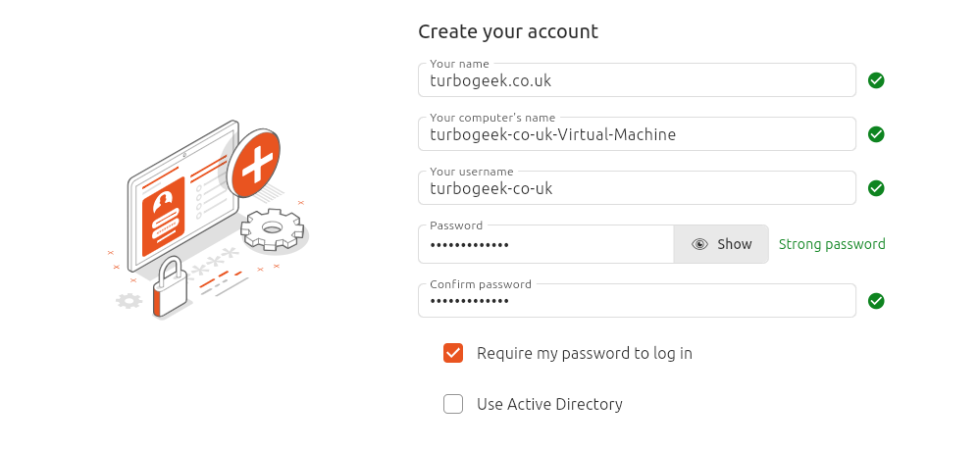
Task: Click green checkmark beside Confirm password field
Action: (876, 301)
